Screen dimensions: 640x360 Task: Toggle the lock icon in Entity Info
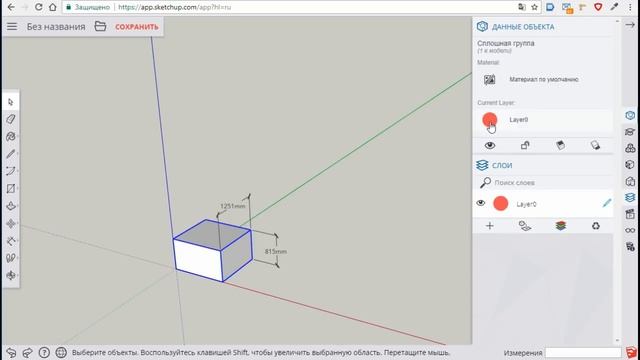coord(525,145)
